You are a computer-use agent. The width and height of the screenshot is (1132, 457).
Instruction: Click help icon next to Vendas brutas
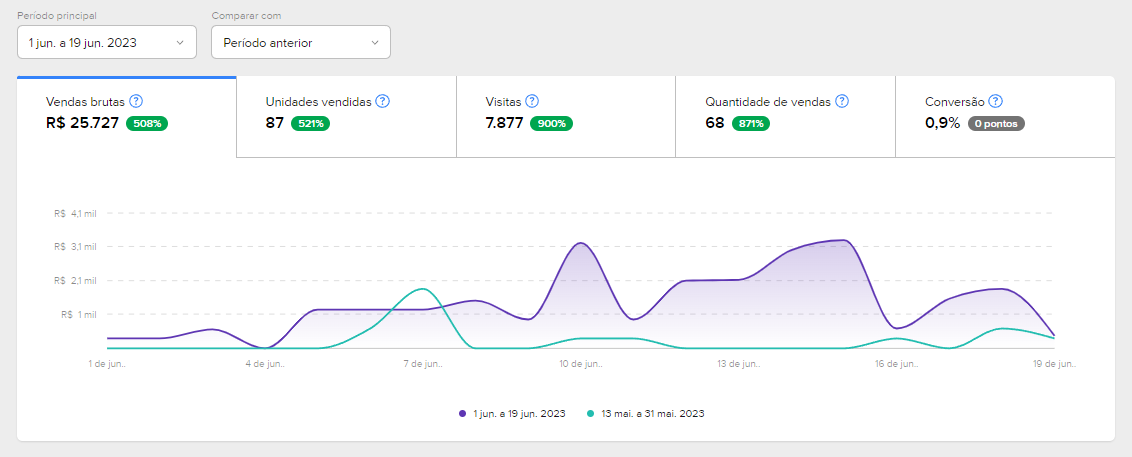point(136,101)
